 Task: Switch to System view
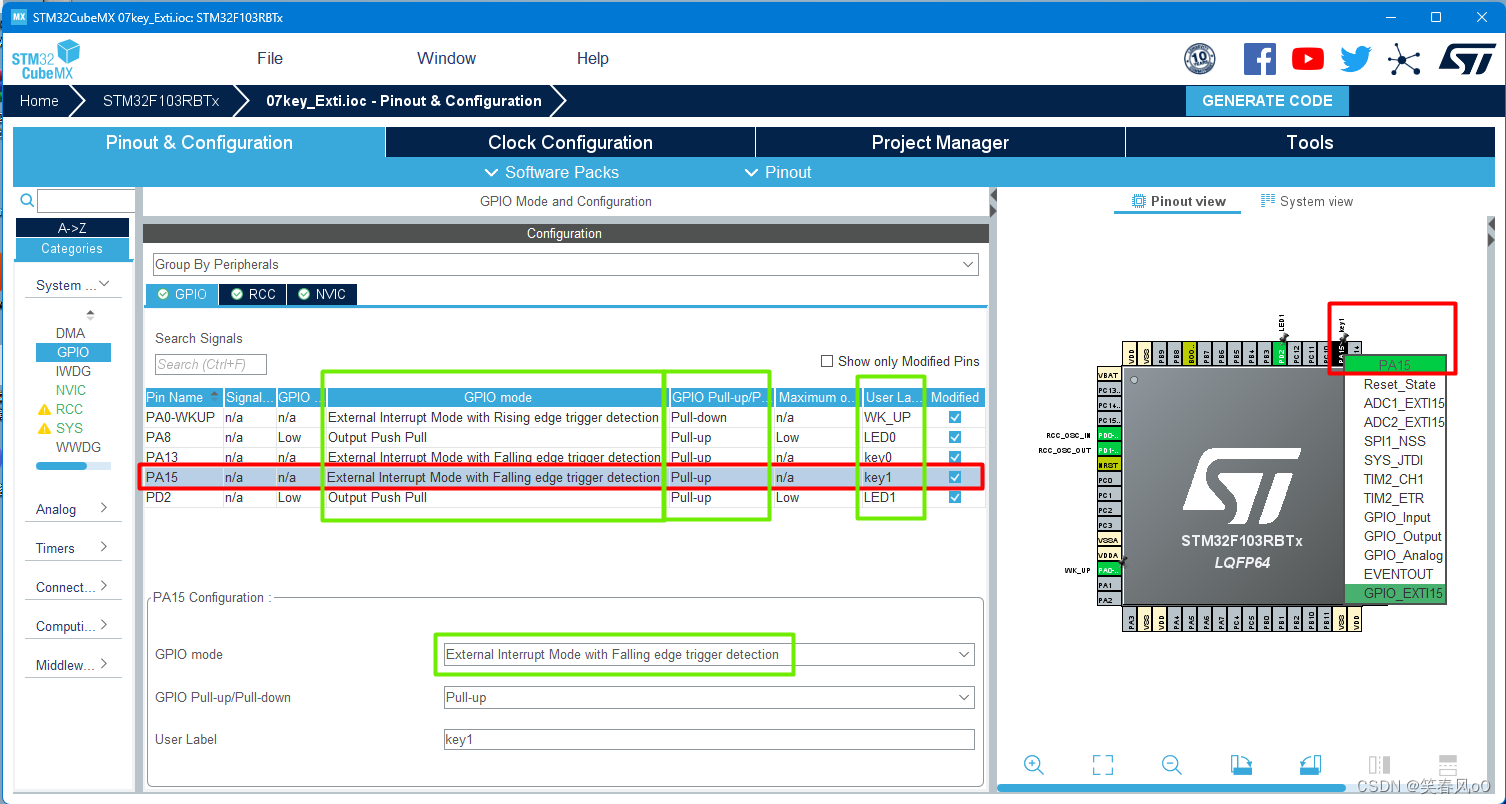[x=1307, y=201]
